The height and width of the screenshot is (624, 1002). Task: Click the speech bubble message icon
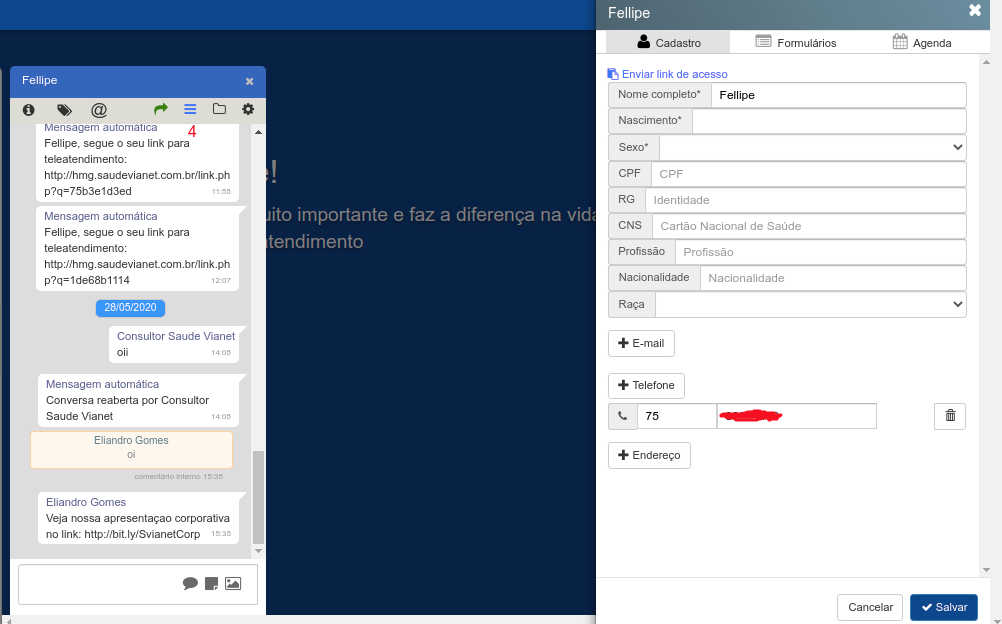point(190,583)
